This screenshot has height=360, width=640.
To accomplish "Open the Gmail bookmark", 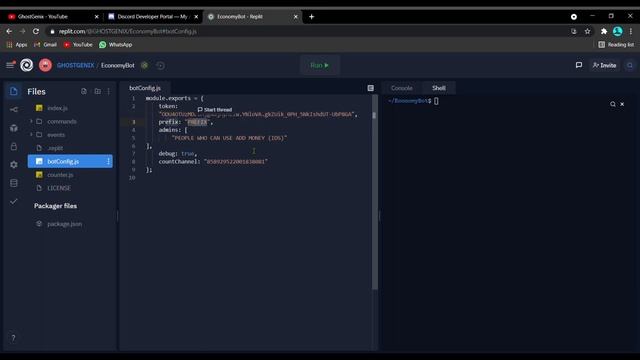I will coord(45,45).
